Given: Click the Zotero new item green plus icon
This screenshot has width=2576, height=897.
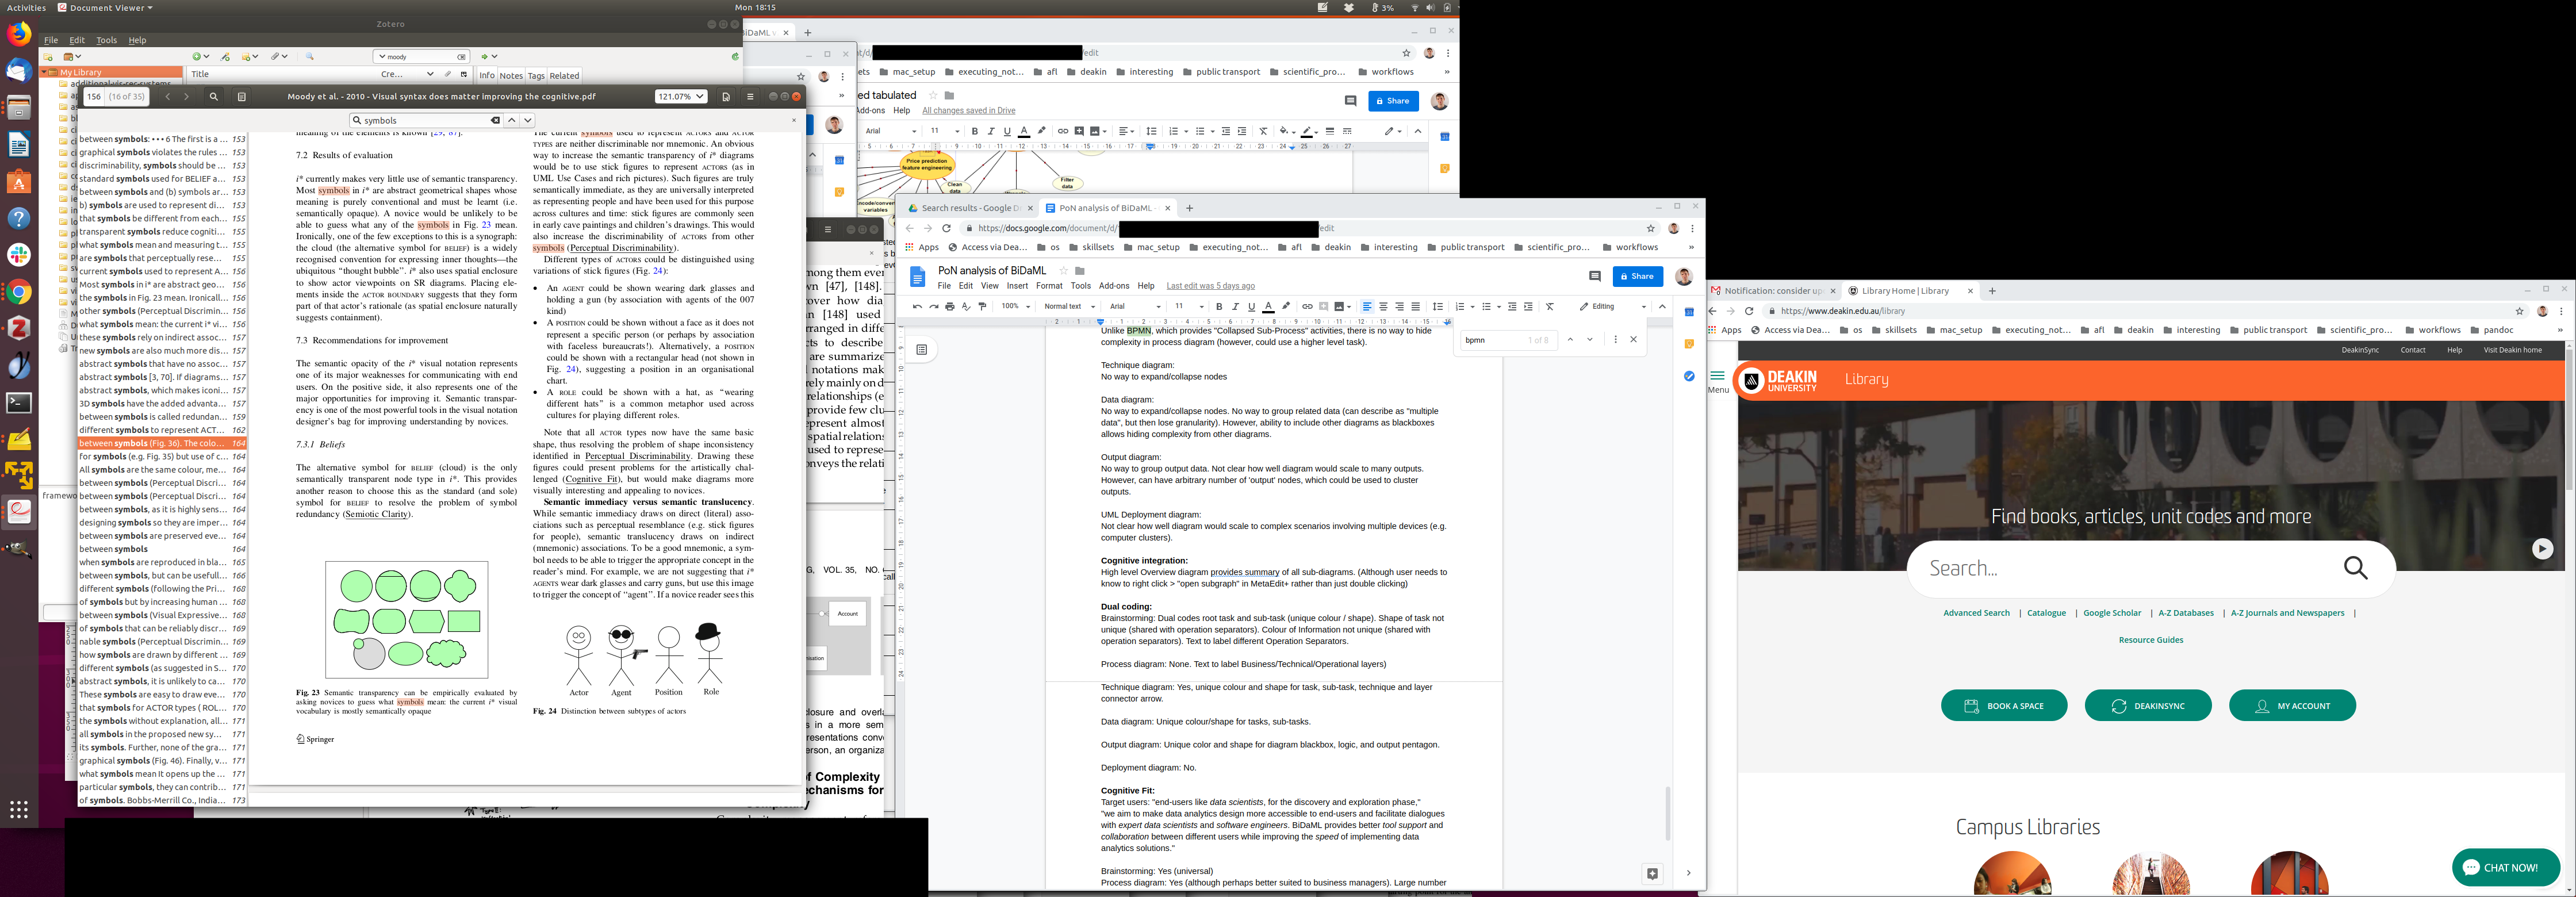Looking at the screenshot, I should [x=197, y=57].
